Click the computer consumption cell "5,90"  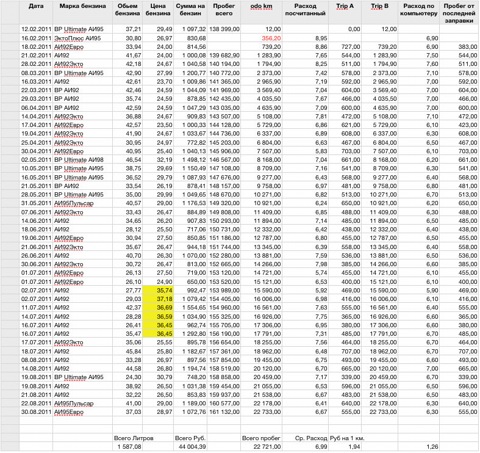pyautogui.click(x=419, y=290)
